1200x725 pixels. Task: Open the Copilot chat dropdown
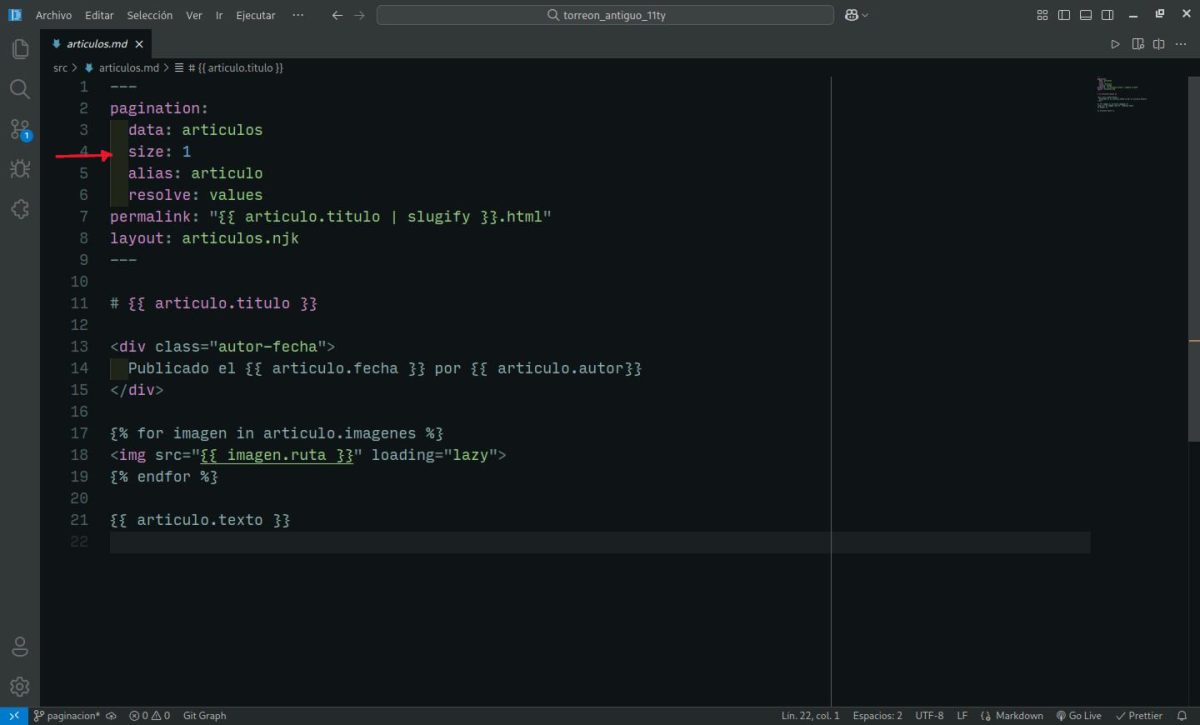(857, 15)
